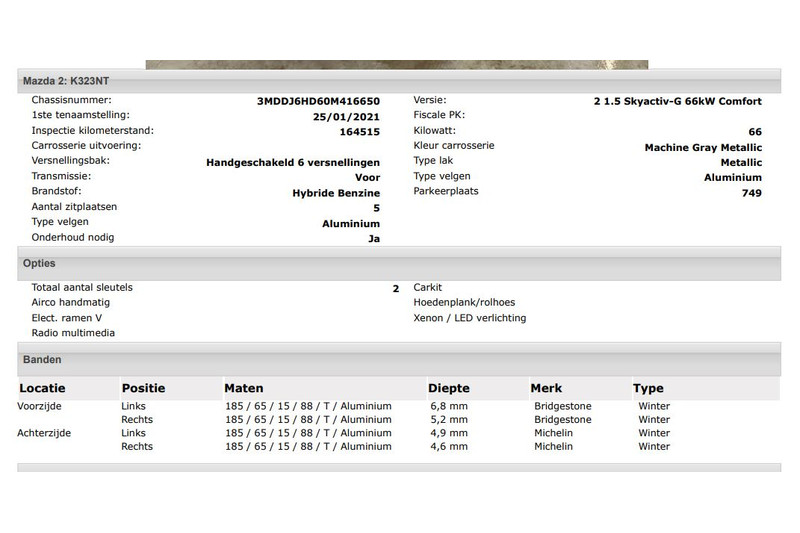The image size is (800, 533).
Task: Select the Positie column header
Action: [x=143, y=388]
